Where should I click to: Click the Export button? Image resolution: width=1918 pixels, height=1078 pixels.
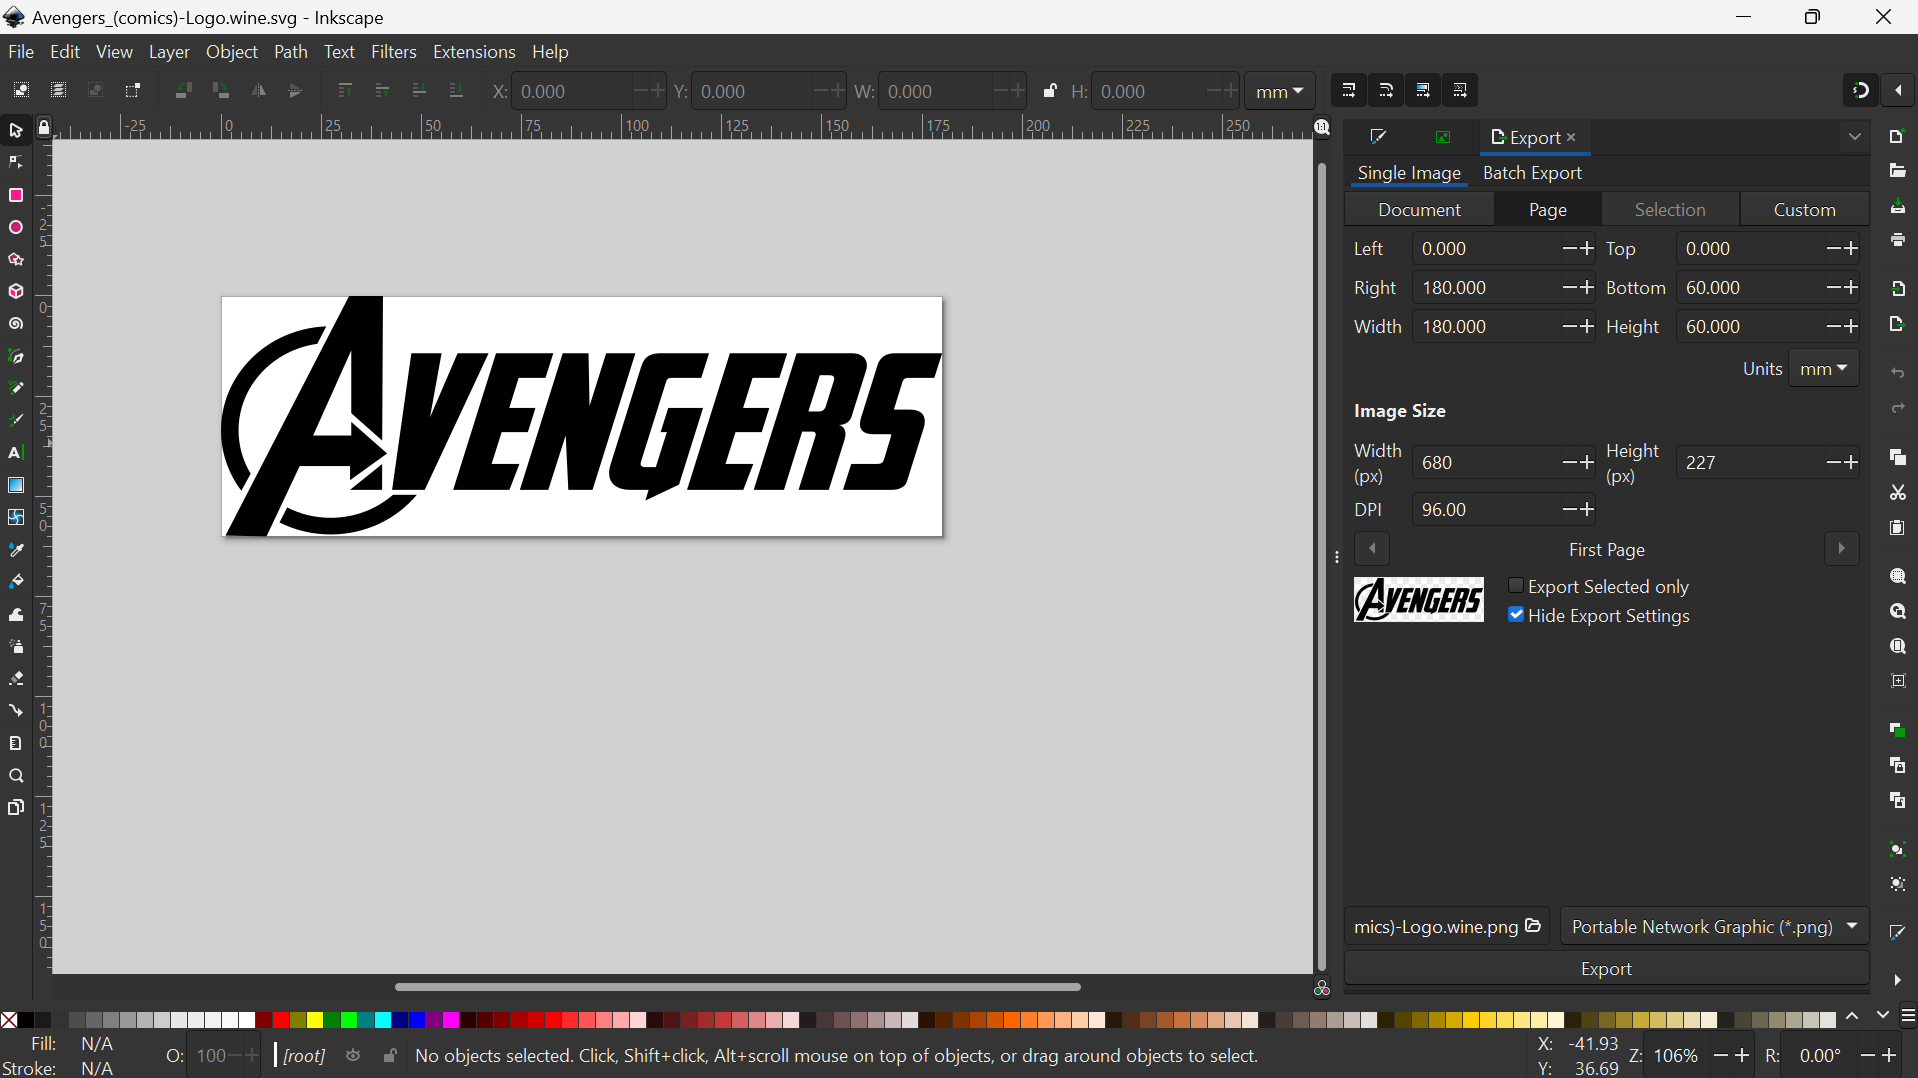tap(1606, 969)
